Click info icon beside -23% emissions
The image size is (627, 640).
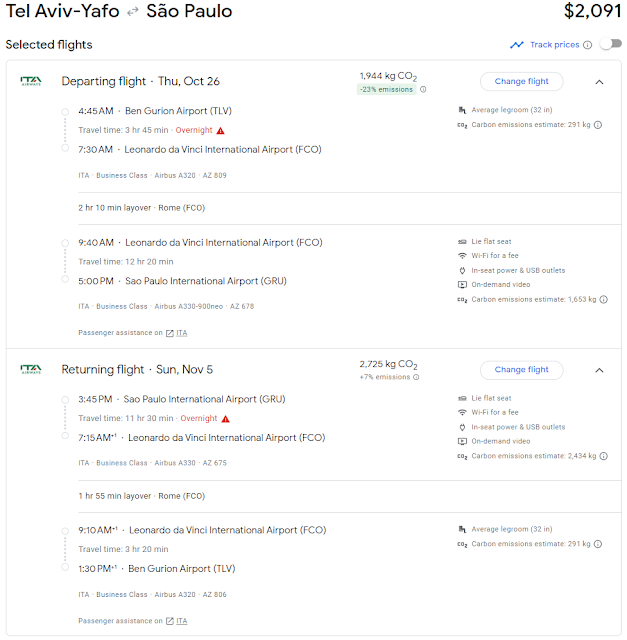(x=423, y=90)
